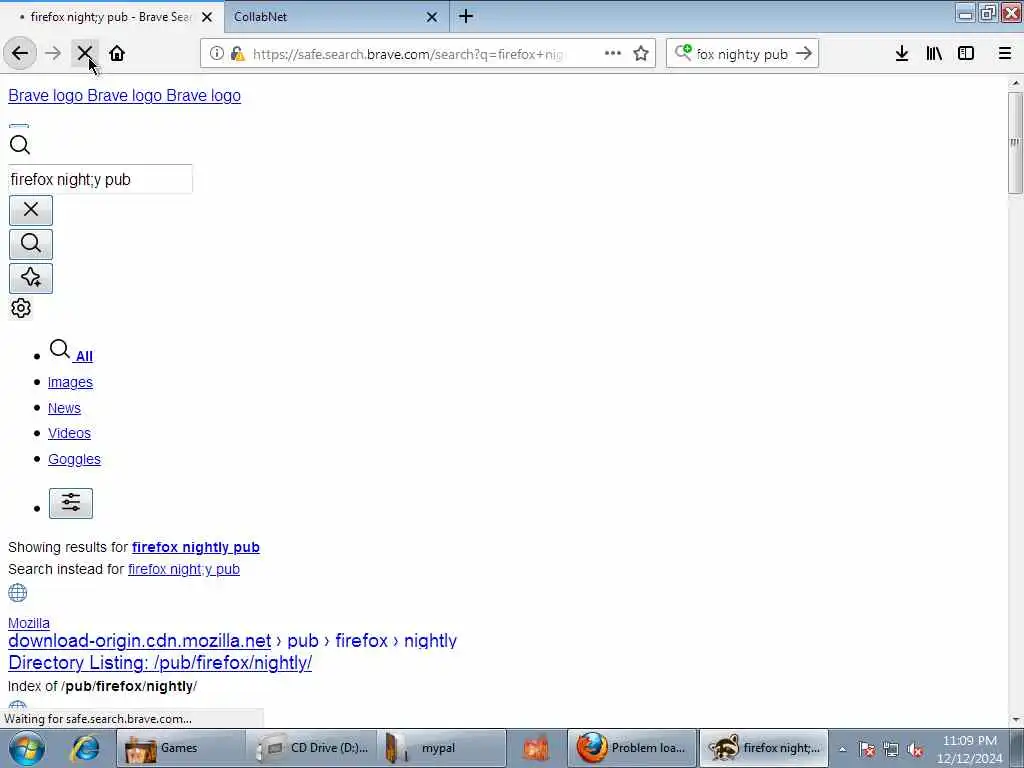The image size is (1024, 768).
Task: Show site information icon in address bar
Action: click(216, 54)
